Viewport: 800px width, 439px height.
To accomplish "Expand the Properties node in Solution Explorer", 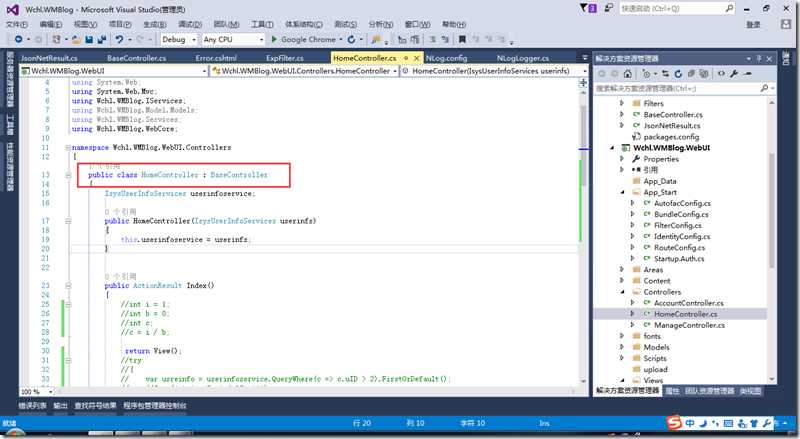I will click(622, 159).
